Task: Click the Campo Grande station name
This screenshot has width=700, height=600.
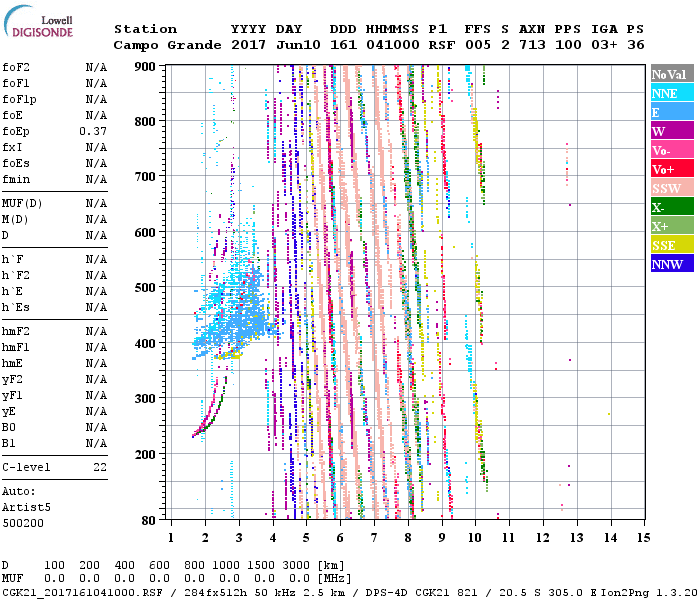Action: [167, 45]
